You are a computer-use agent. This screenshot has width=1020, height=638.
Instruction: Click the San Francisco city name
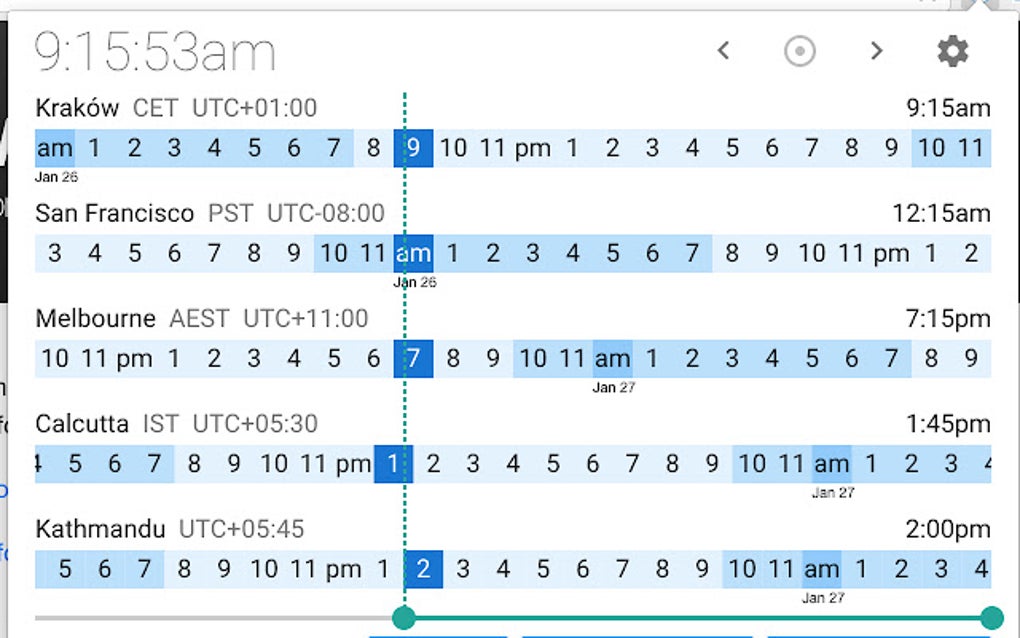point(114,212)
